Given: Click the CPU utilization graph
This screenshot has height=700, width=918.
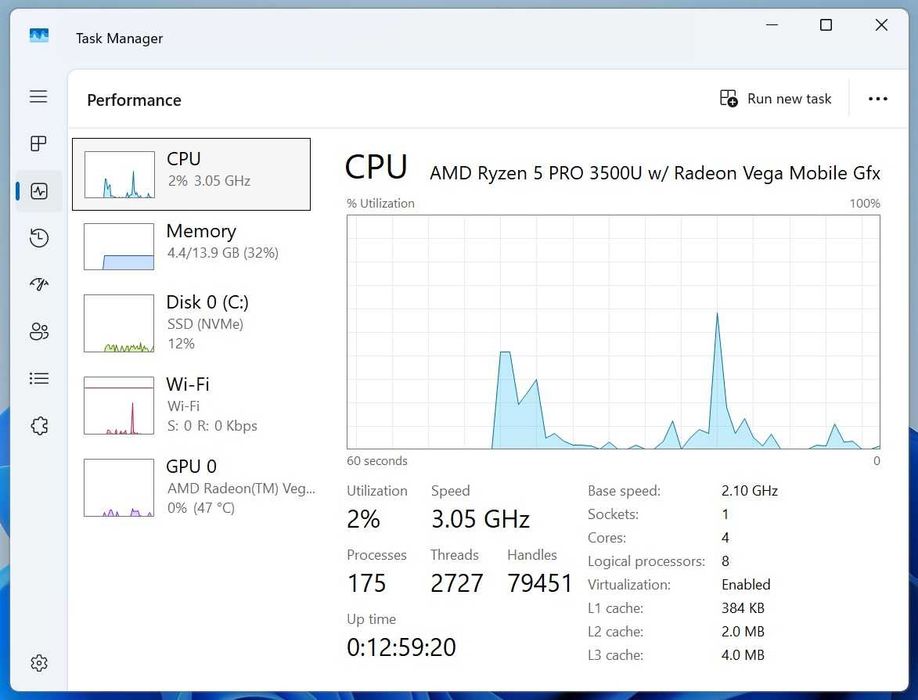Looking at the screenshot, I should (613, 331).
